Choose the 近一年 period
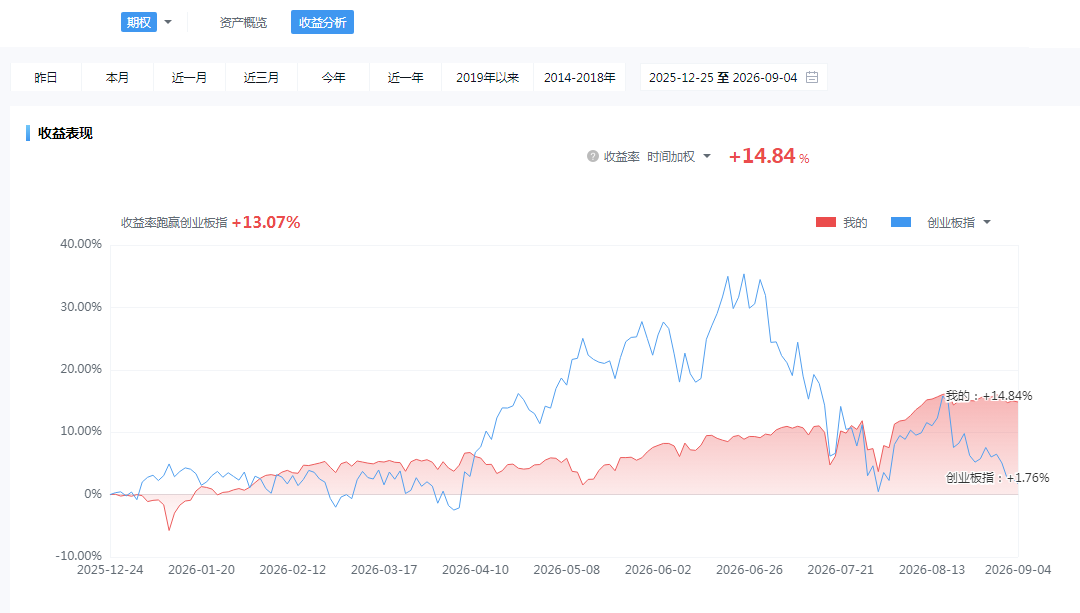The width and height of the screenshot is (1080, 613). (x=405, y=77)
